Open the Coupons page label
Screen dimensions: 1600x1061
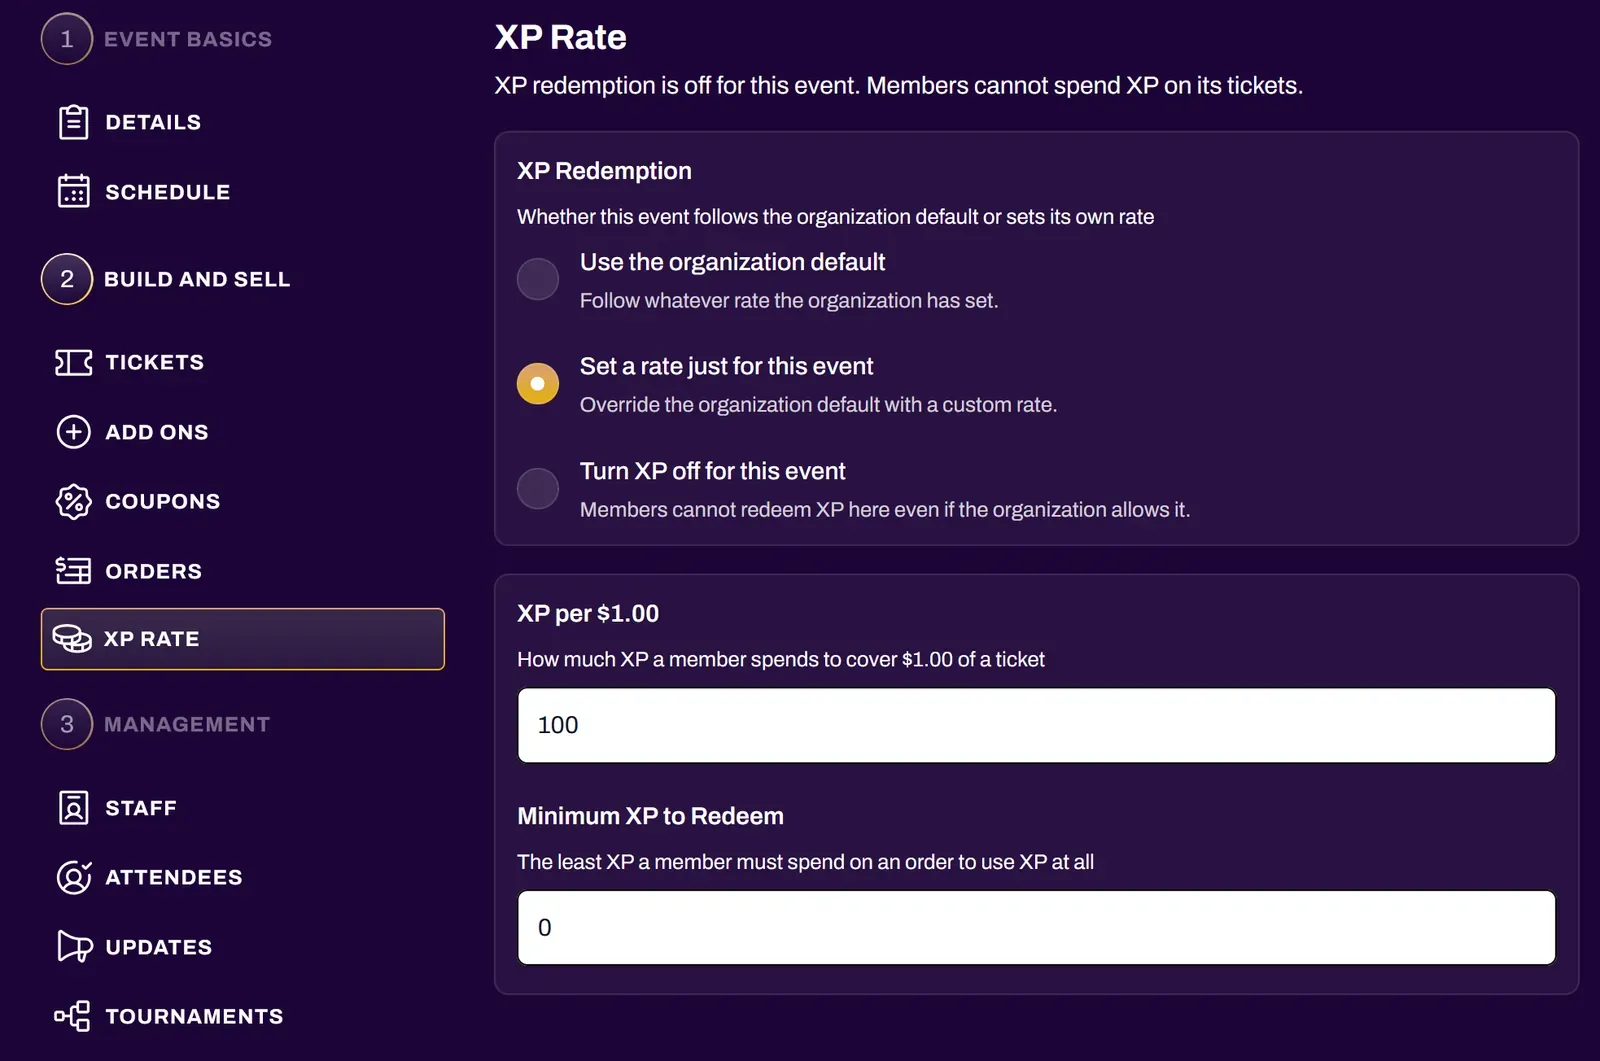click(x=163, y=501)
